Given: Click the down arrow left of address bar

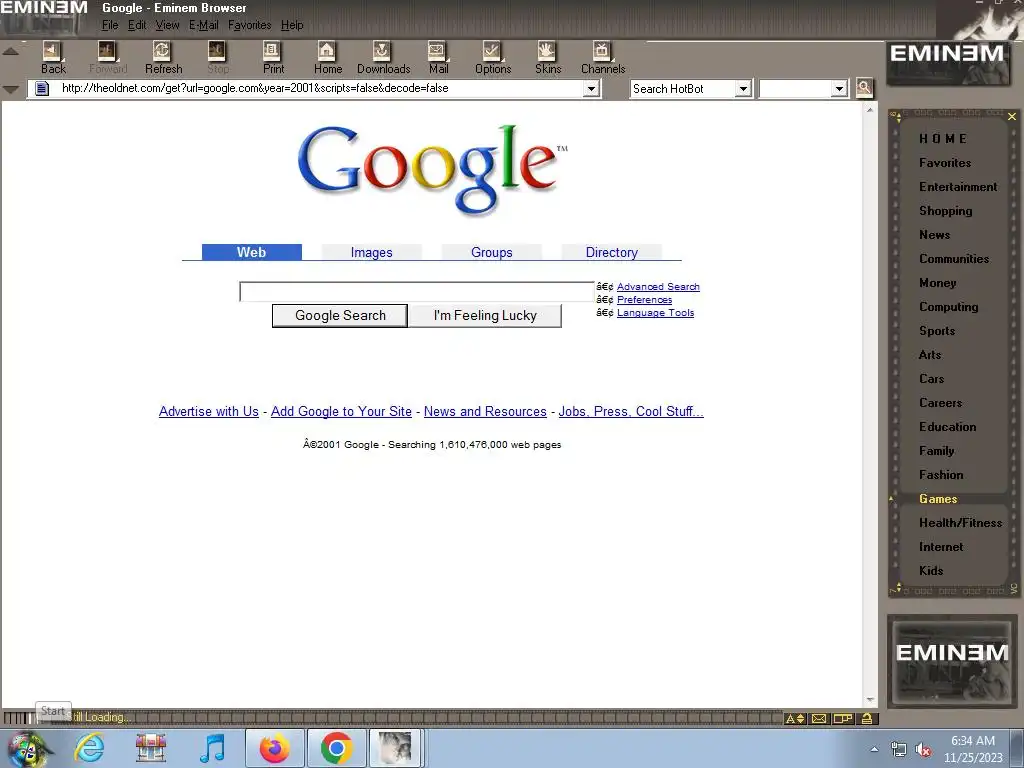Looking at the screenshot, I should tap(10, 89).
